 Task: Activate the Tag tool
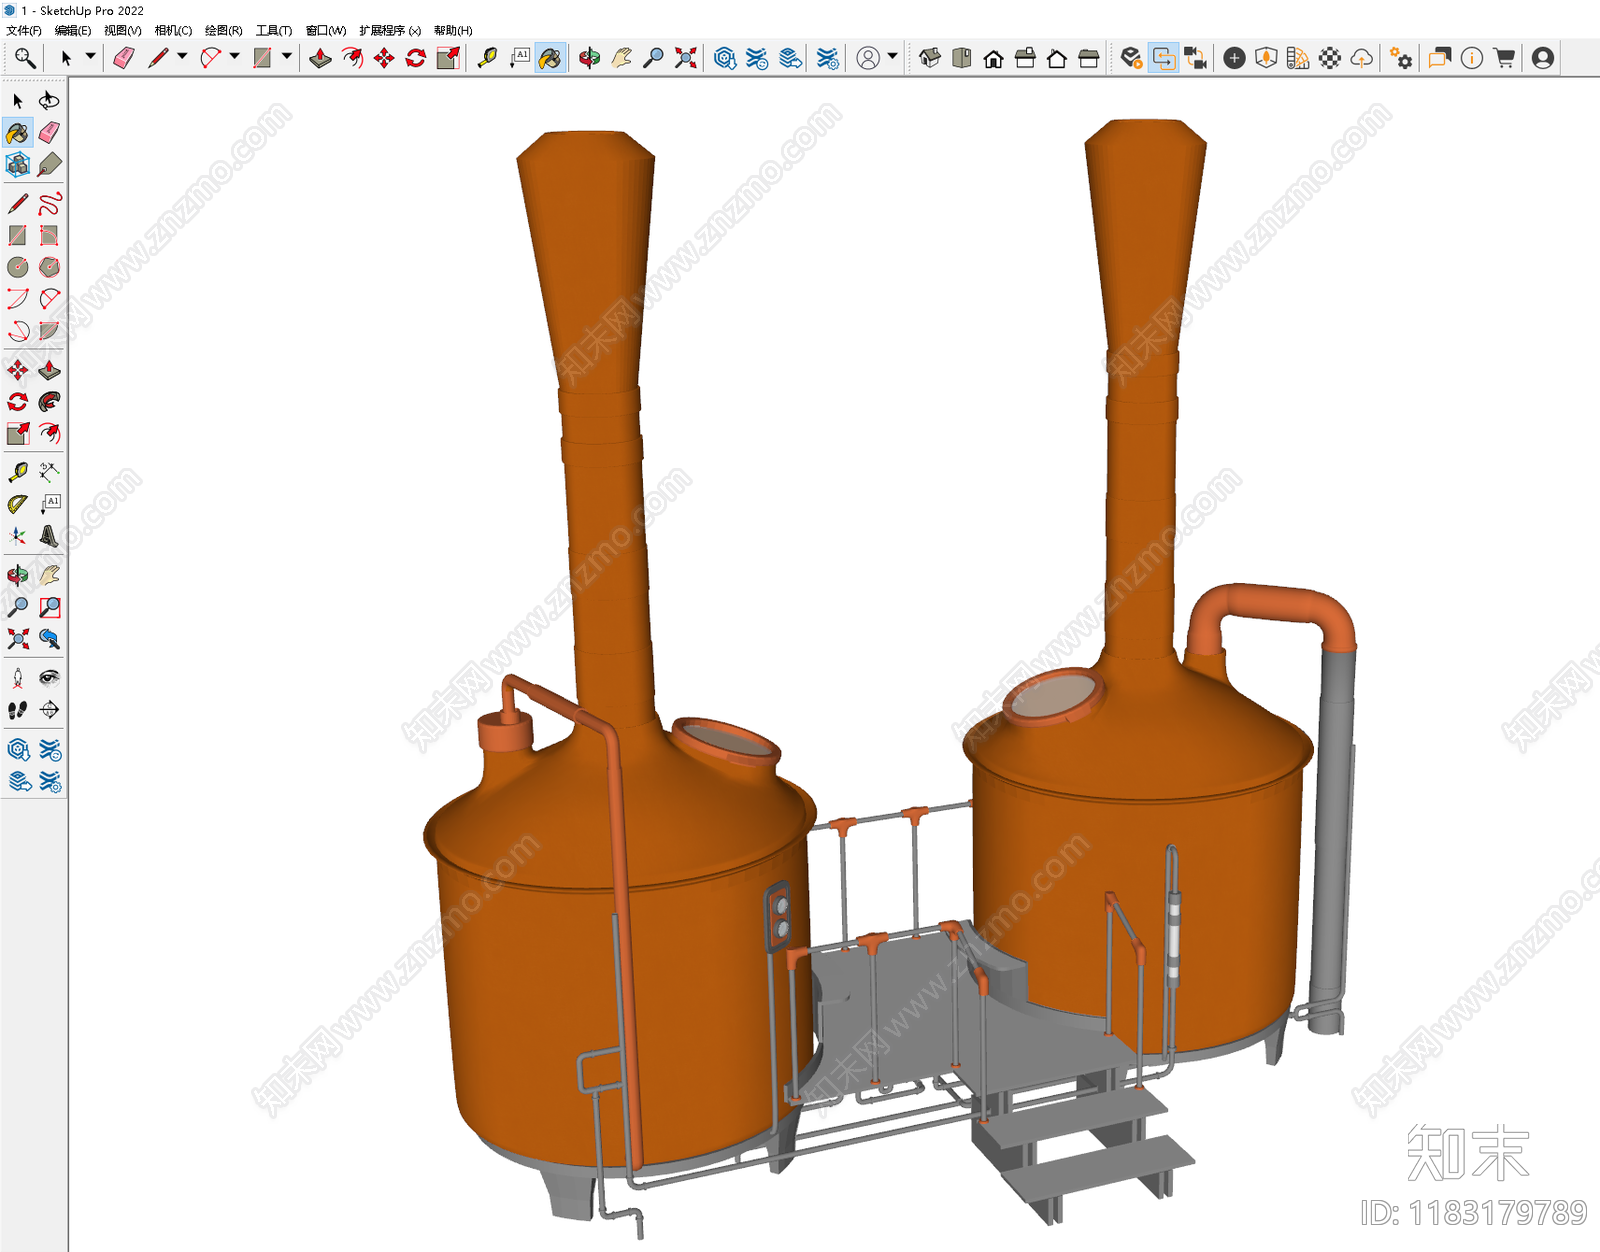tap(49, 164)
